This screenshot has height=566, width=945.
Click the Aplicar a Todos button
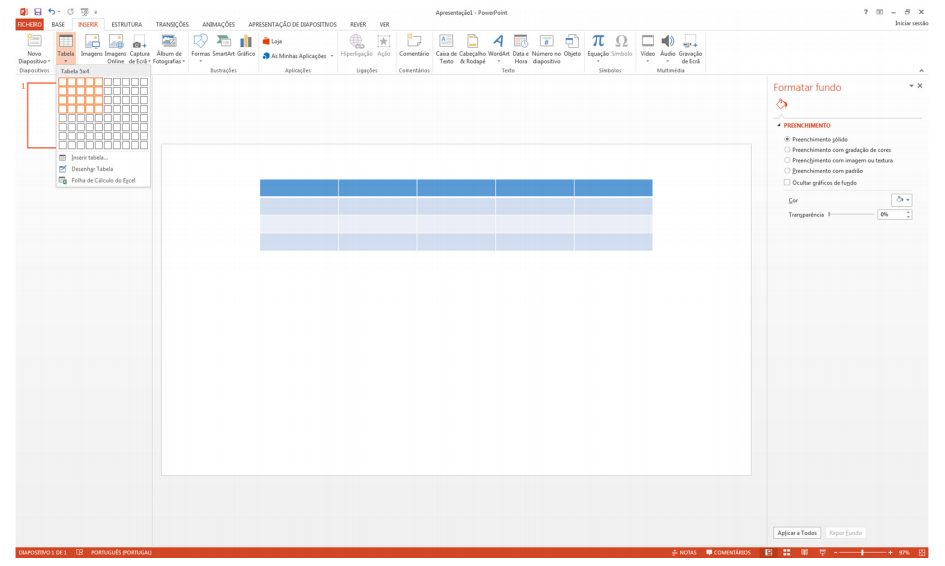tap(797, 533)
